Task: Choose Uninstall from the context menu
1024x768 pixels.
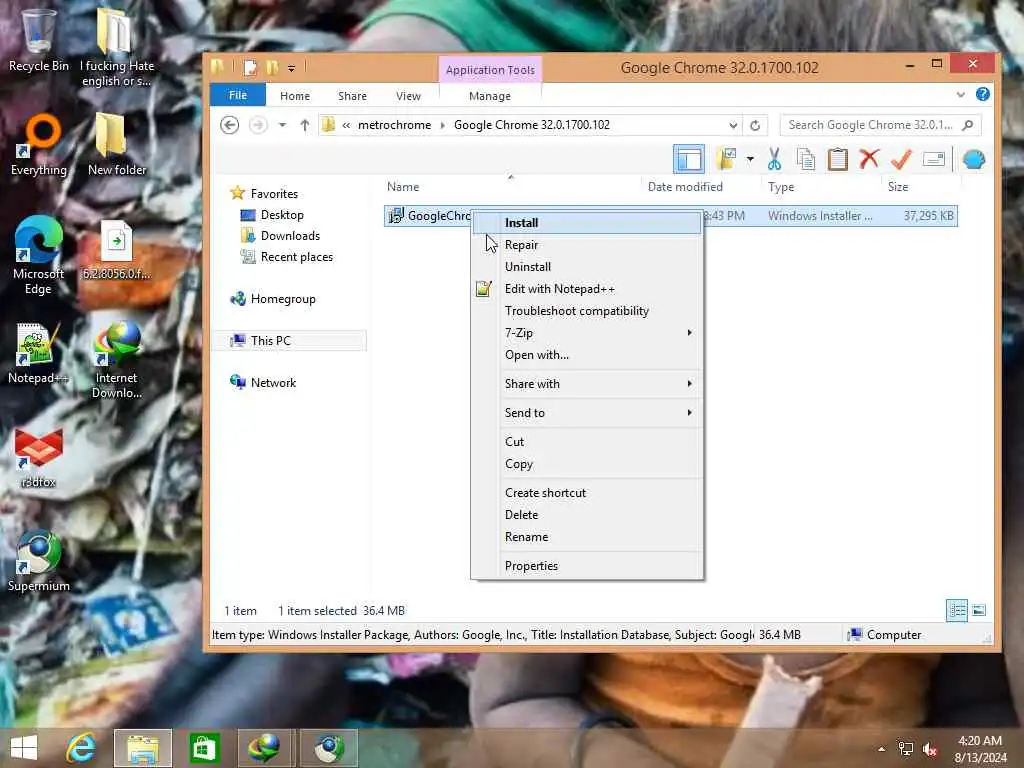Action: click(x=587, y=266)
